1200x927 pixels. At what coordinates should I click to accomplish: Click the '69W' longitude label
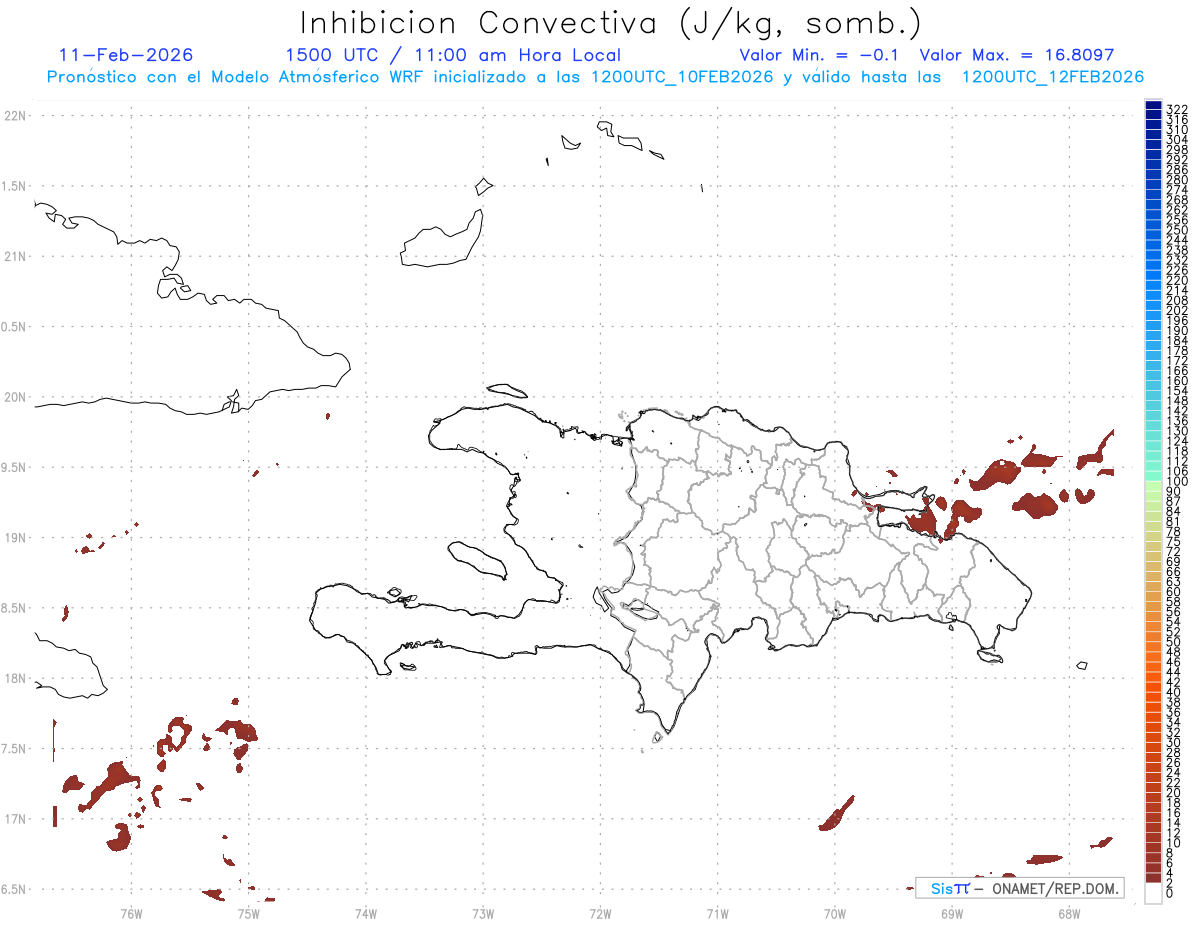[952, 912]
